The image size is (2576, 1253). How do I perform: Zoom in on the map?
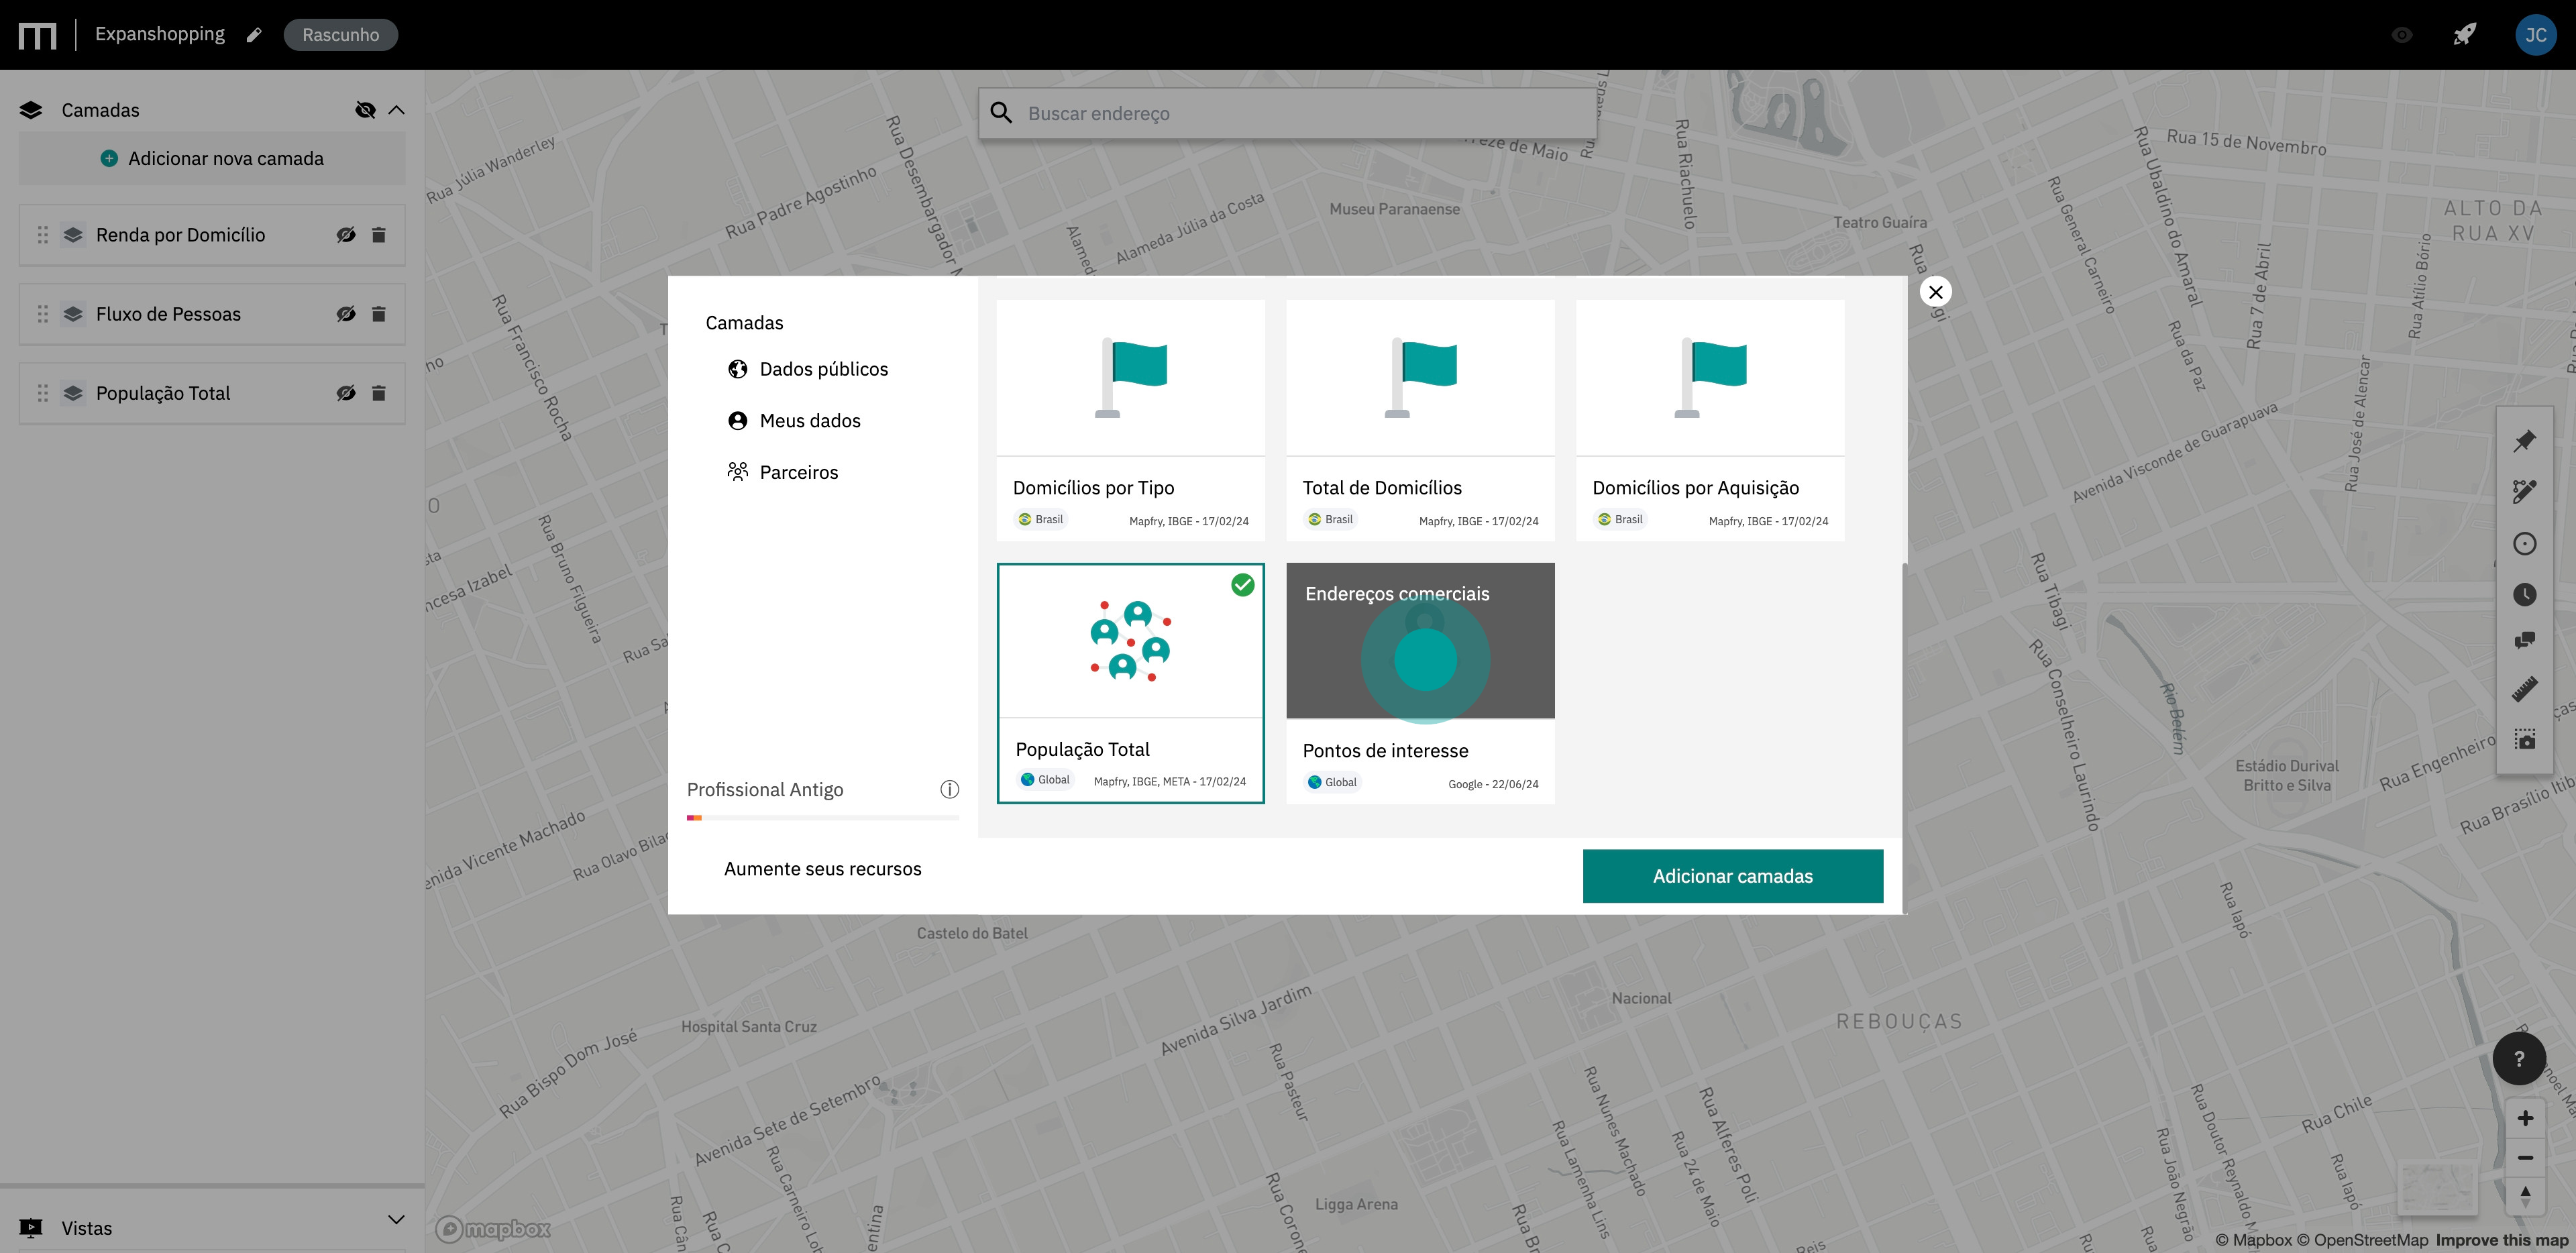coord(2525,1118)
